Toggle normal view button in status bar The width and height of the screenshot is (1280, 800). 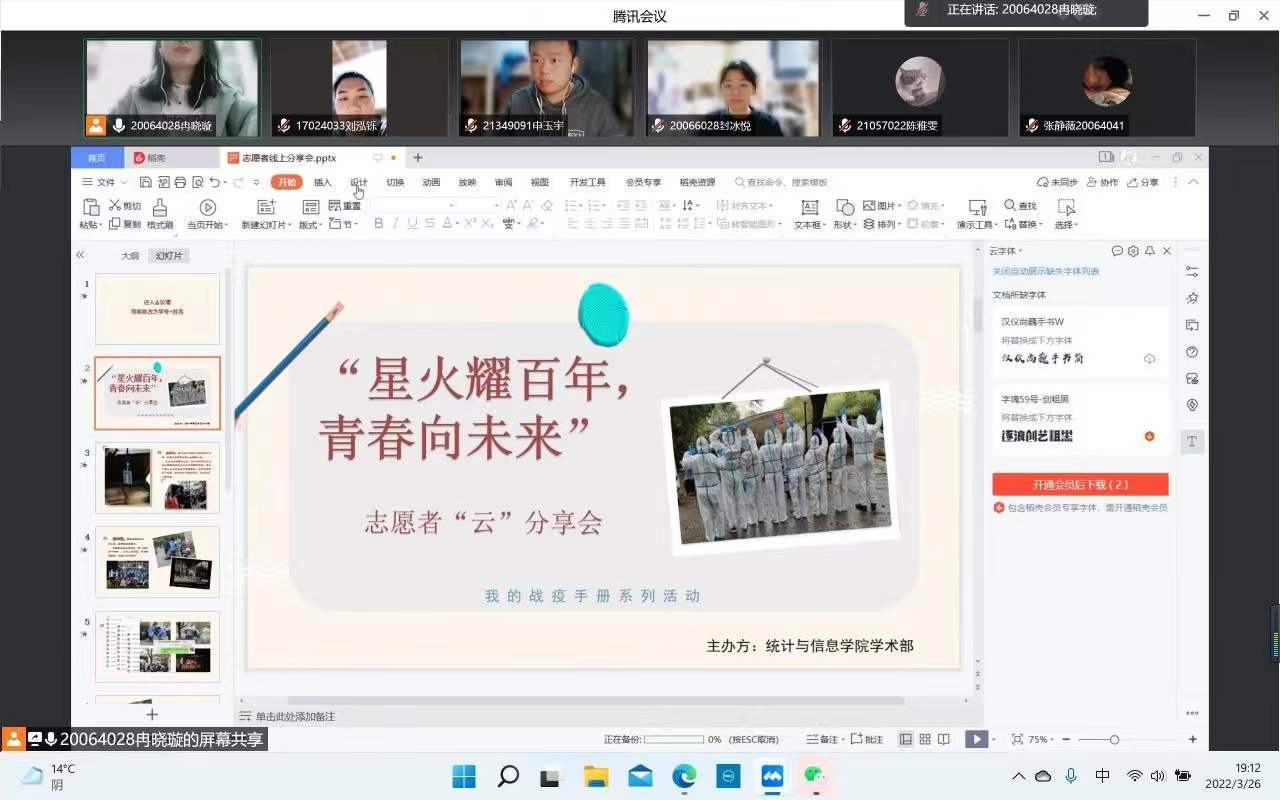(x=906, y=739)
